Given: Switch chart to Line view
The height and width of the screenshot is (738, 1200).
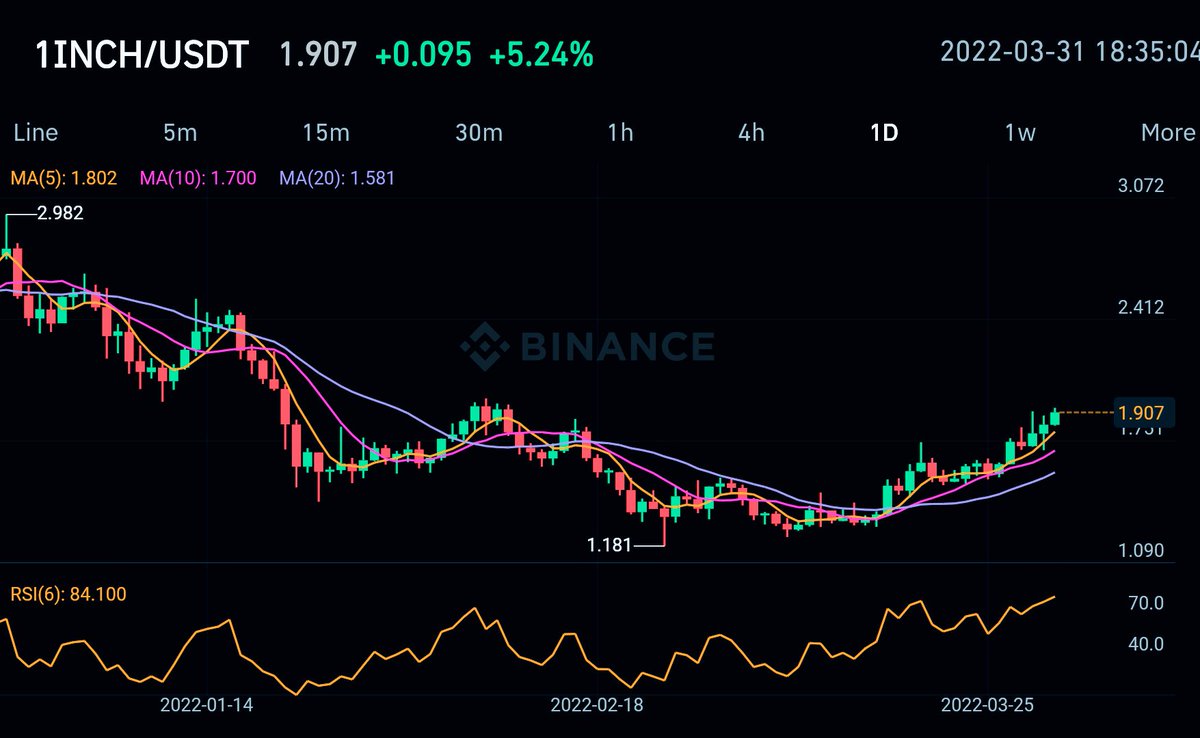Looking at the screenshot, I should pos(35,132).
